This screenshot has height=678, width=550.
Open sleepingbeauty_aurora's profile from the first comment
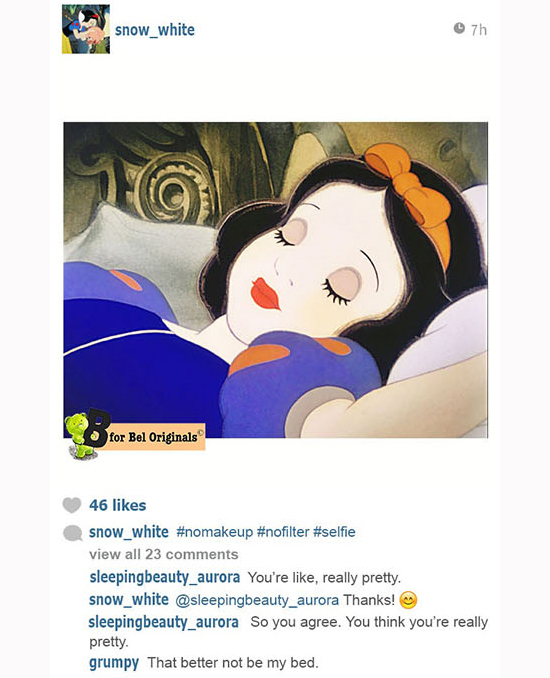click(164, 577)
